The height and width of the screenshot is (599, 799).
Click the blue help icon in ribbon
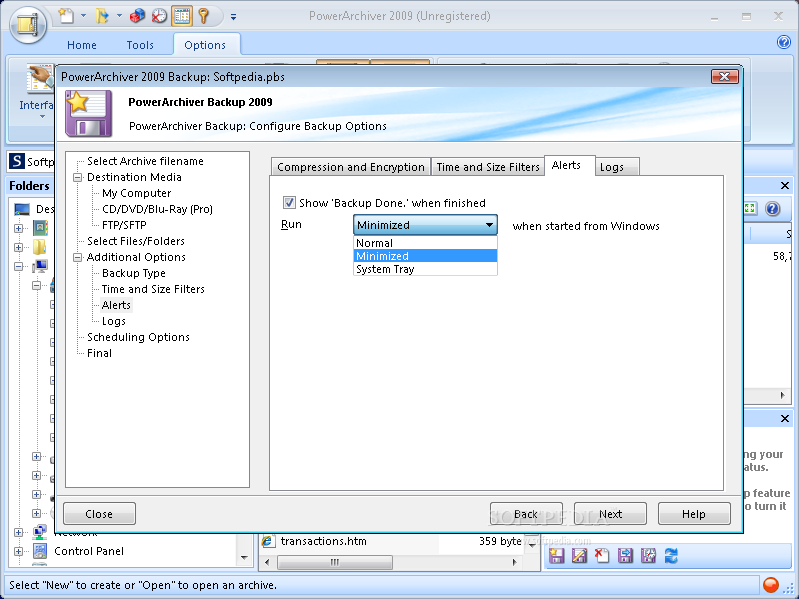point(783,42)
